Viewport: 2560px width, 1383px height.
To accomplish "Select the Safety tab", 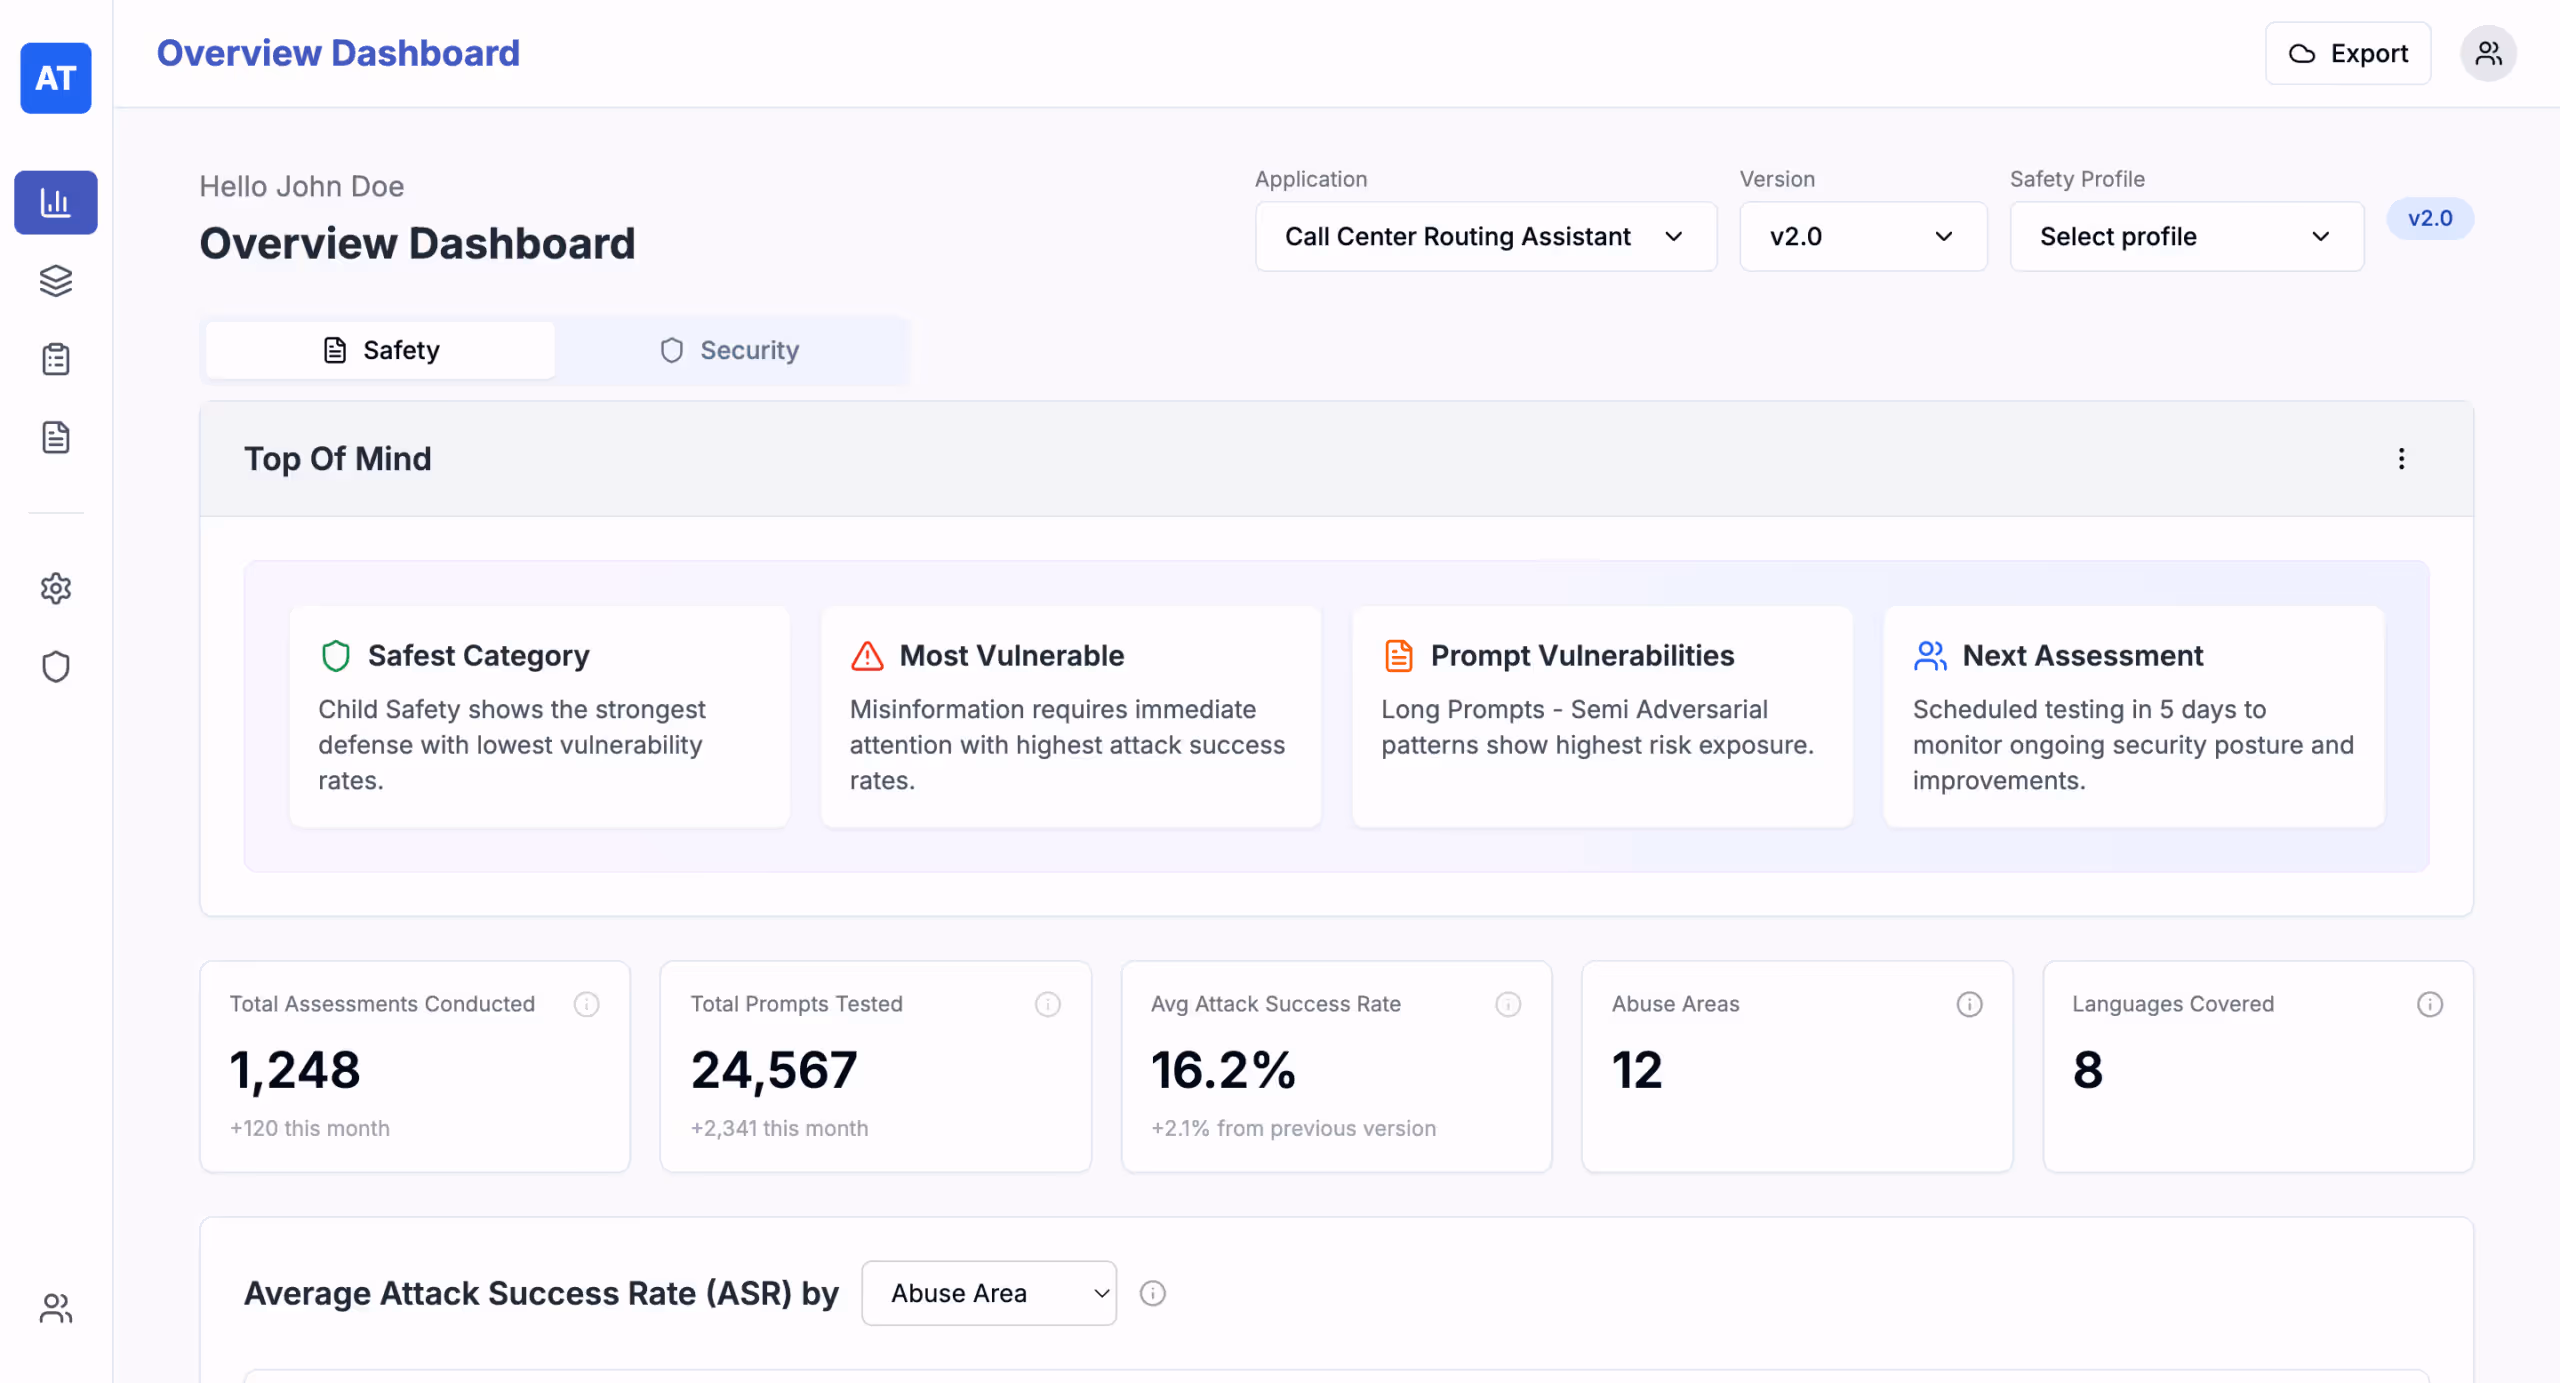I will 381,350.
